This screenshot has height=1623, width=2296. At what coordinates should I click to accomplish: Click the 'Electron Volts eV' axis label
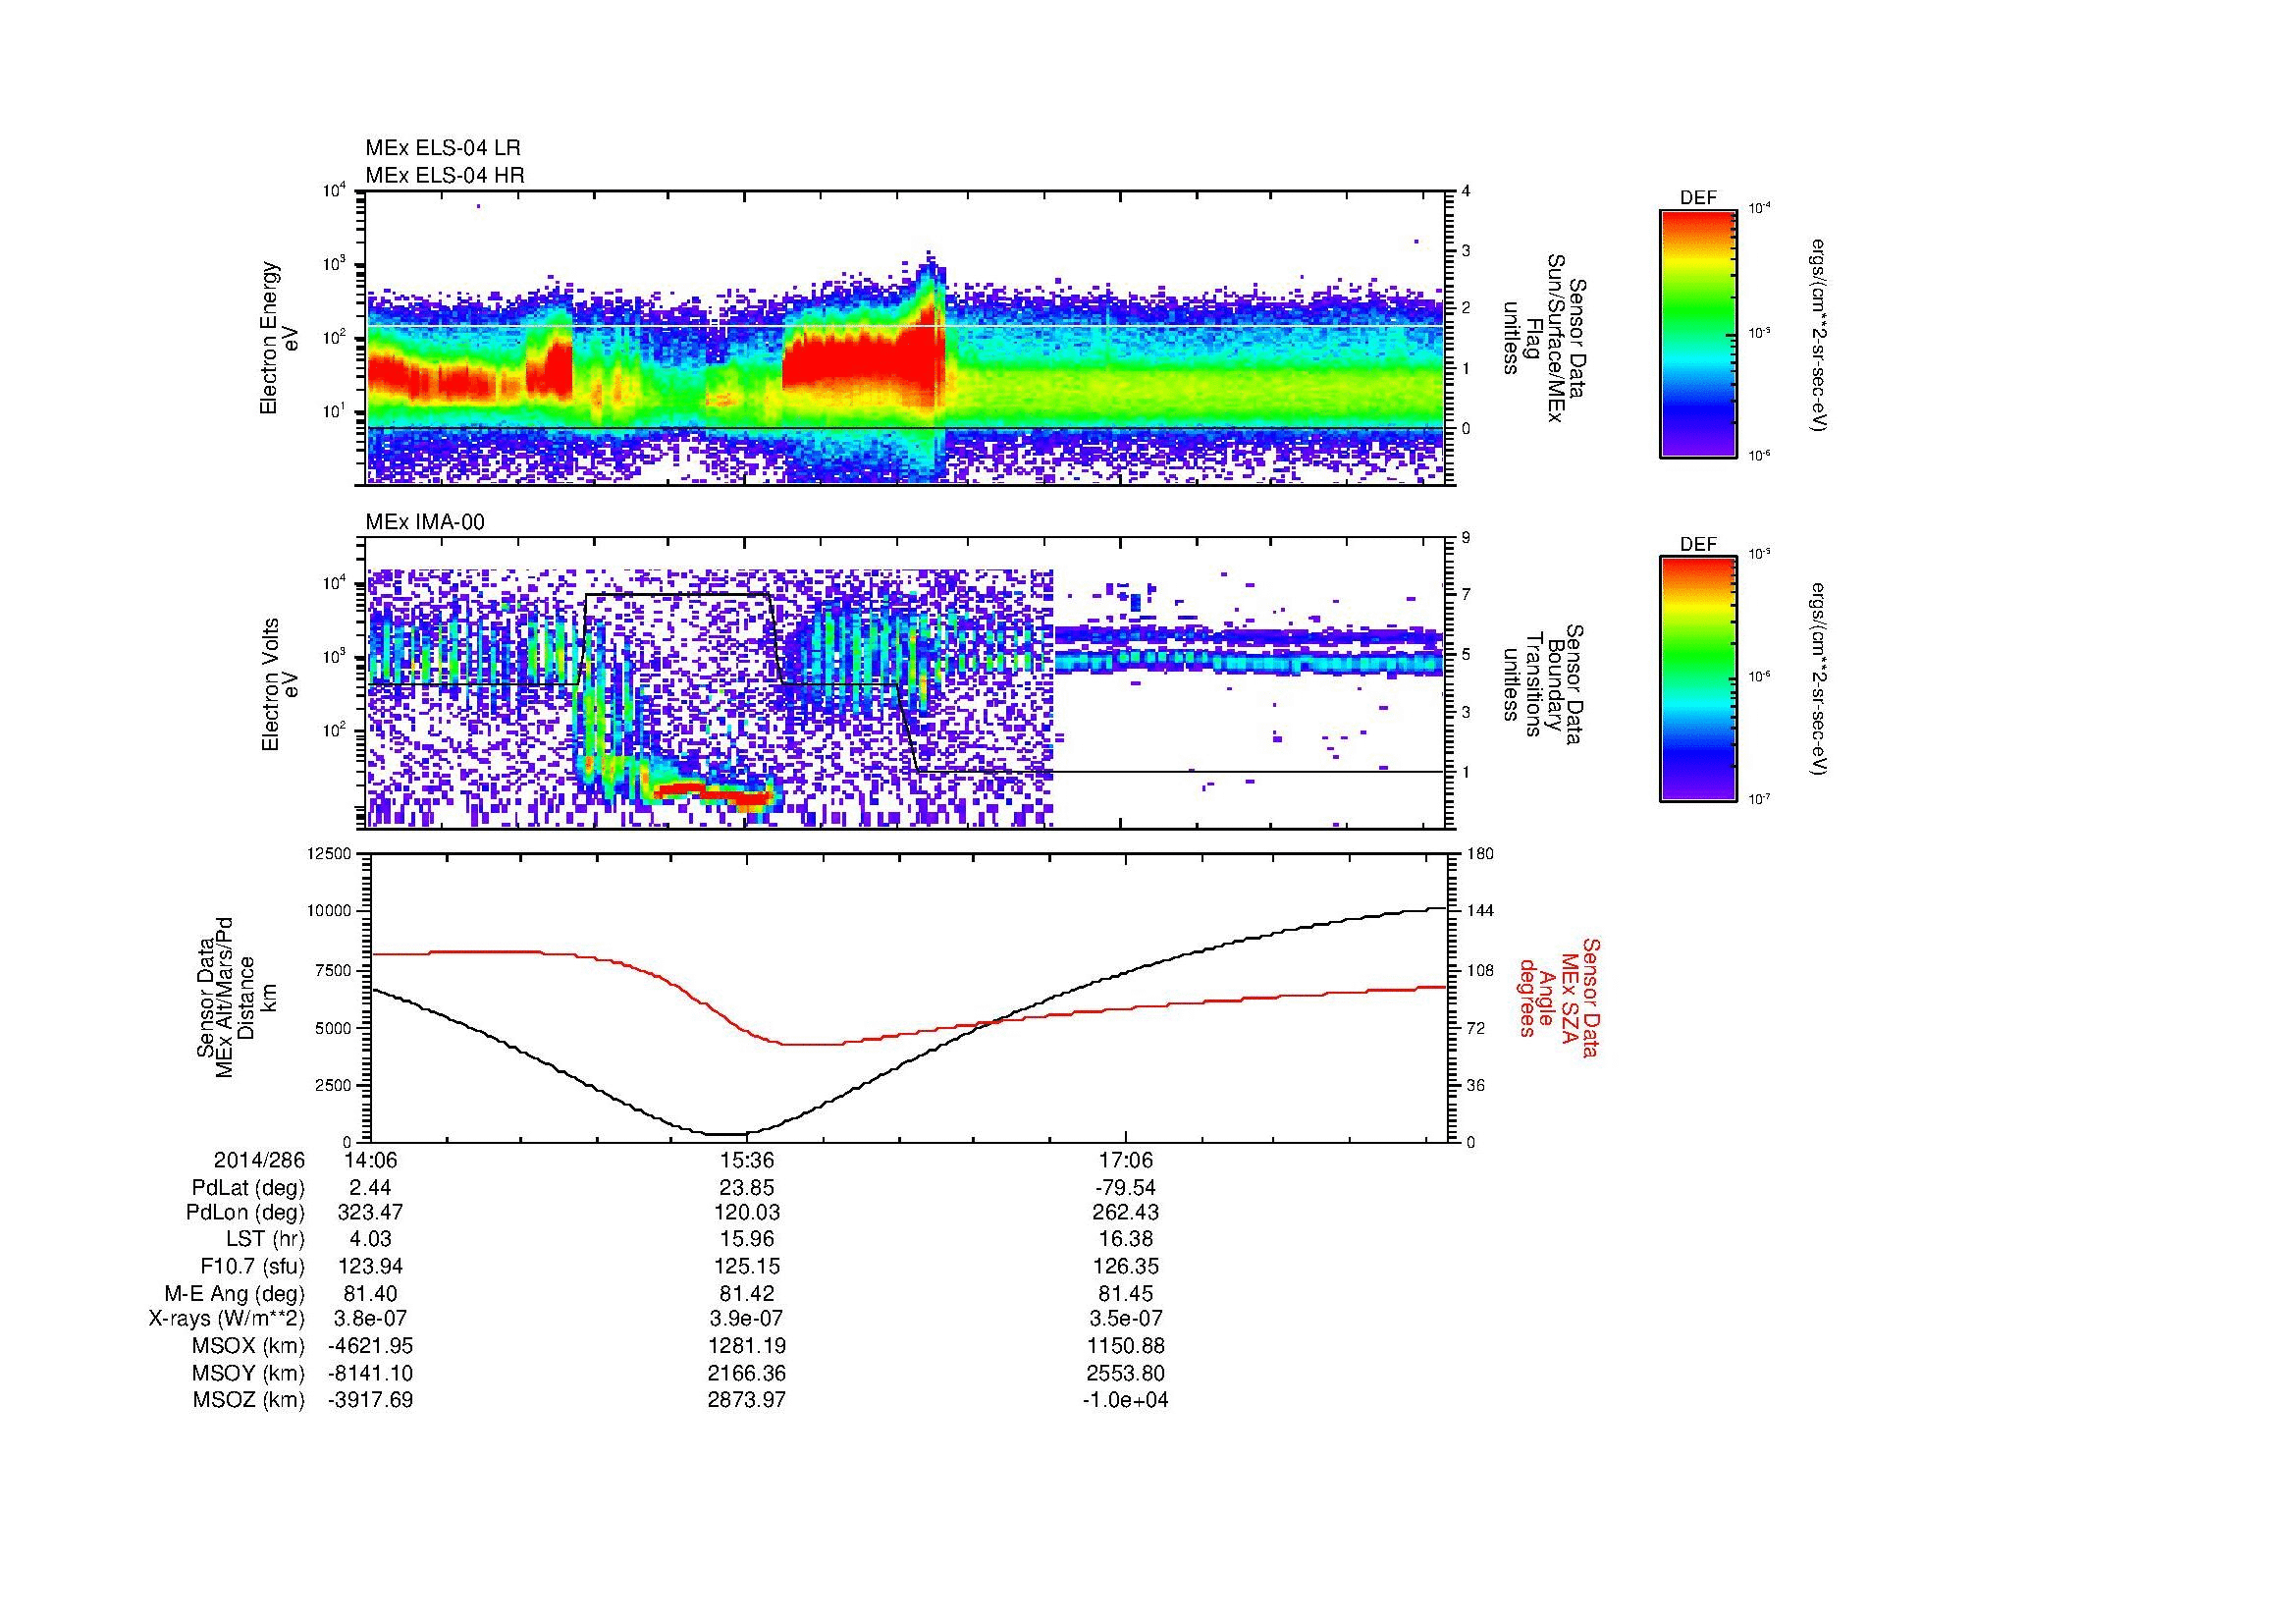(280, 684)
